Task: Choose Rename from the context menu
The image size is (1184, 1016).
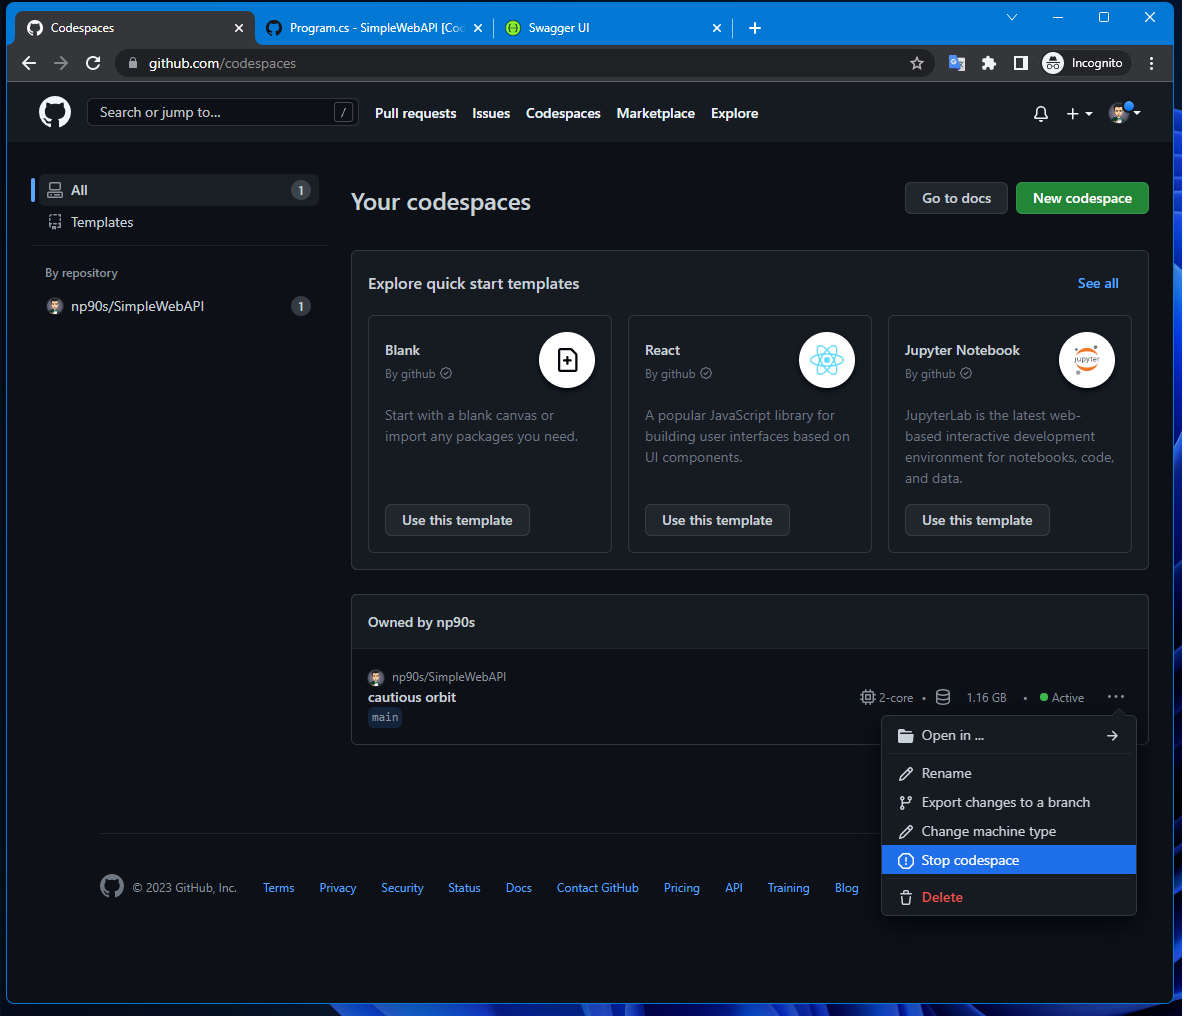Action: tap(1008, 773)
